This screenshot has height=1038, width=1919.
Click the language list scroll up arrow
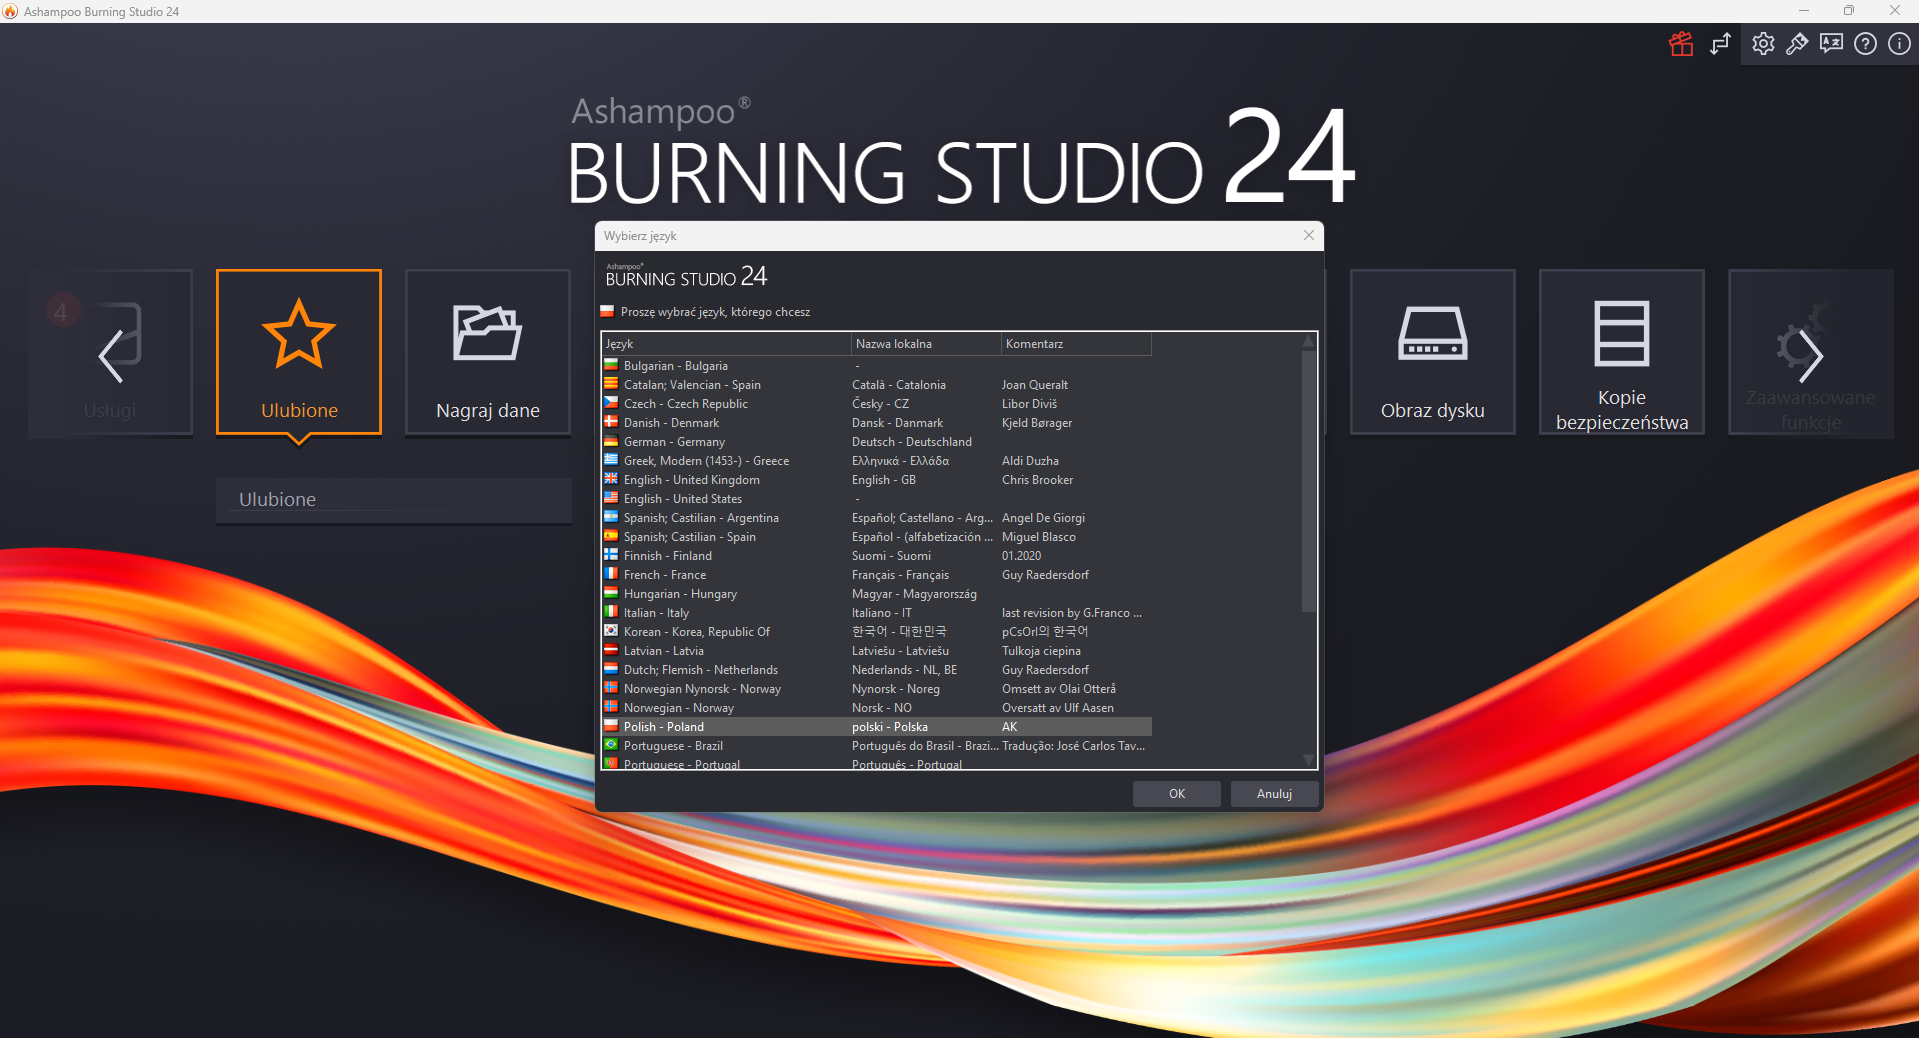1308,341
